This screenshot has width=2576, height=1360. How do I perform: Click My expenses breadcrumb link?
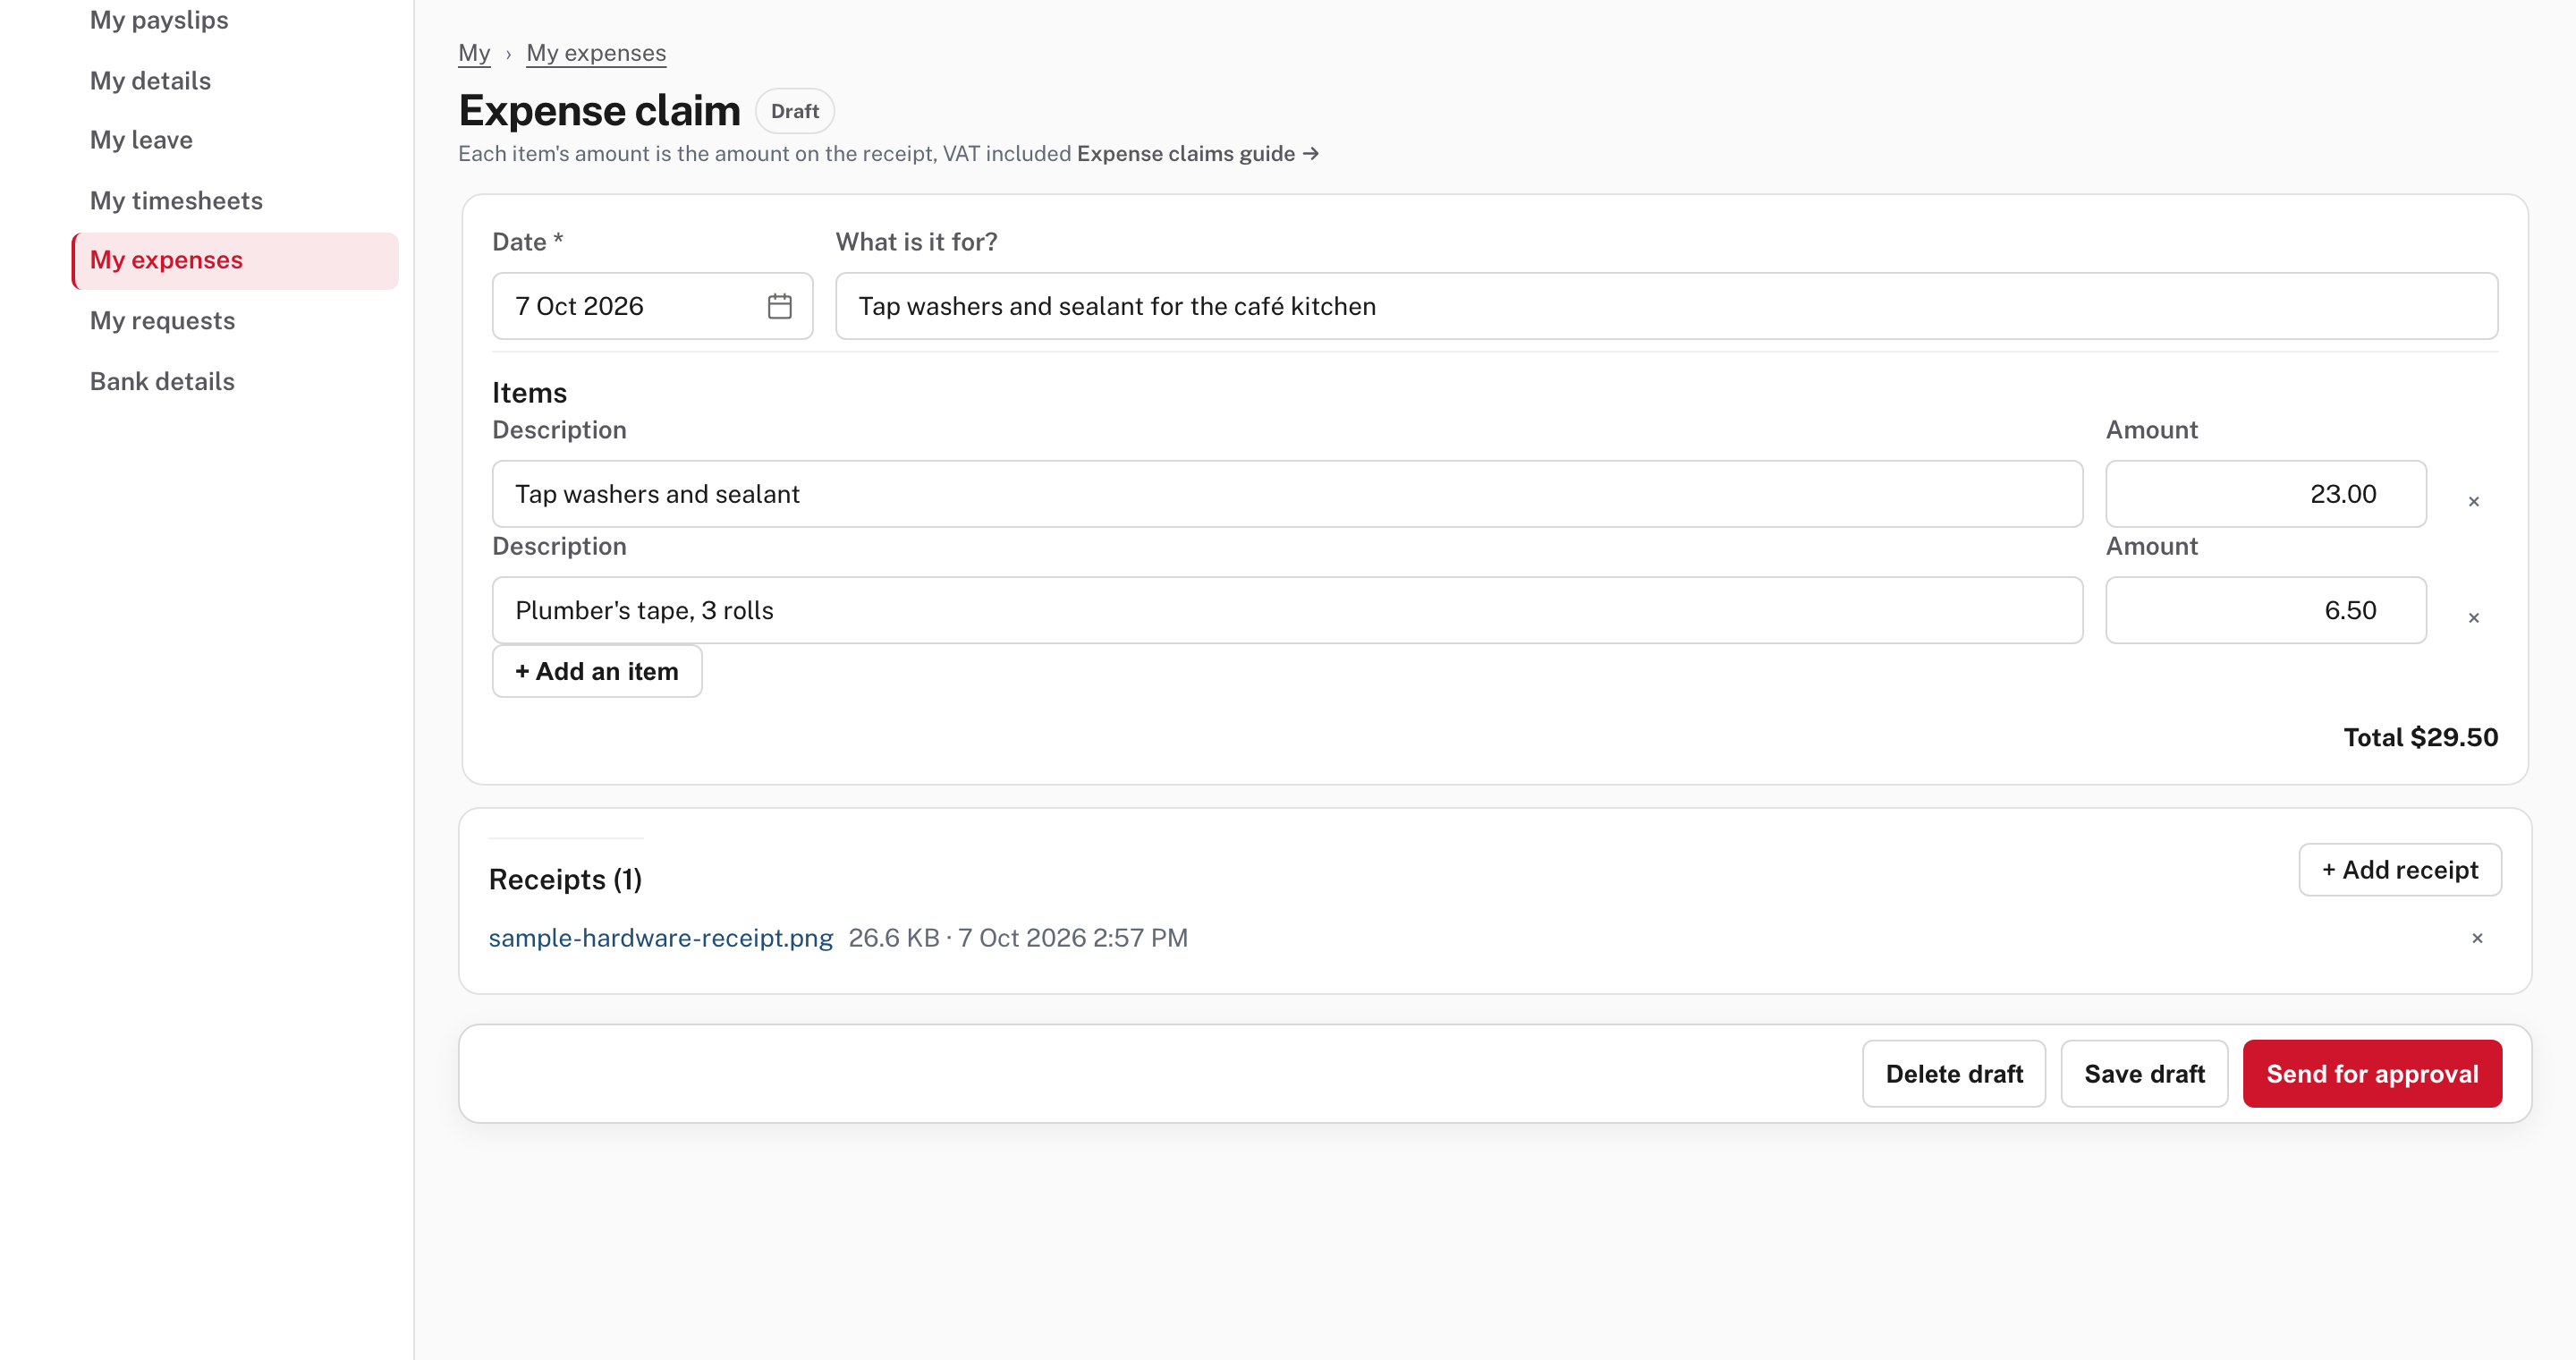click(x=596, y=53)
